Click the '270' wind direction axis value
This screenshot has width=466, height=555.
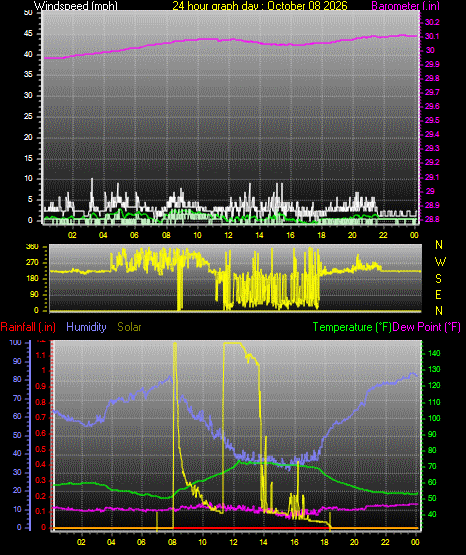[33, 263]
